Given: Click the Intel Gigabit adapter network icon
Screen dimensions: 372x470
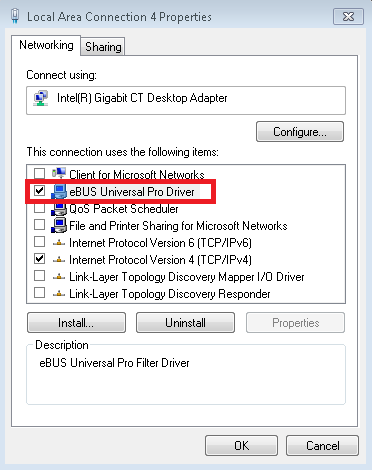Looking at the screenshot, I should 41,98.
